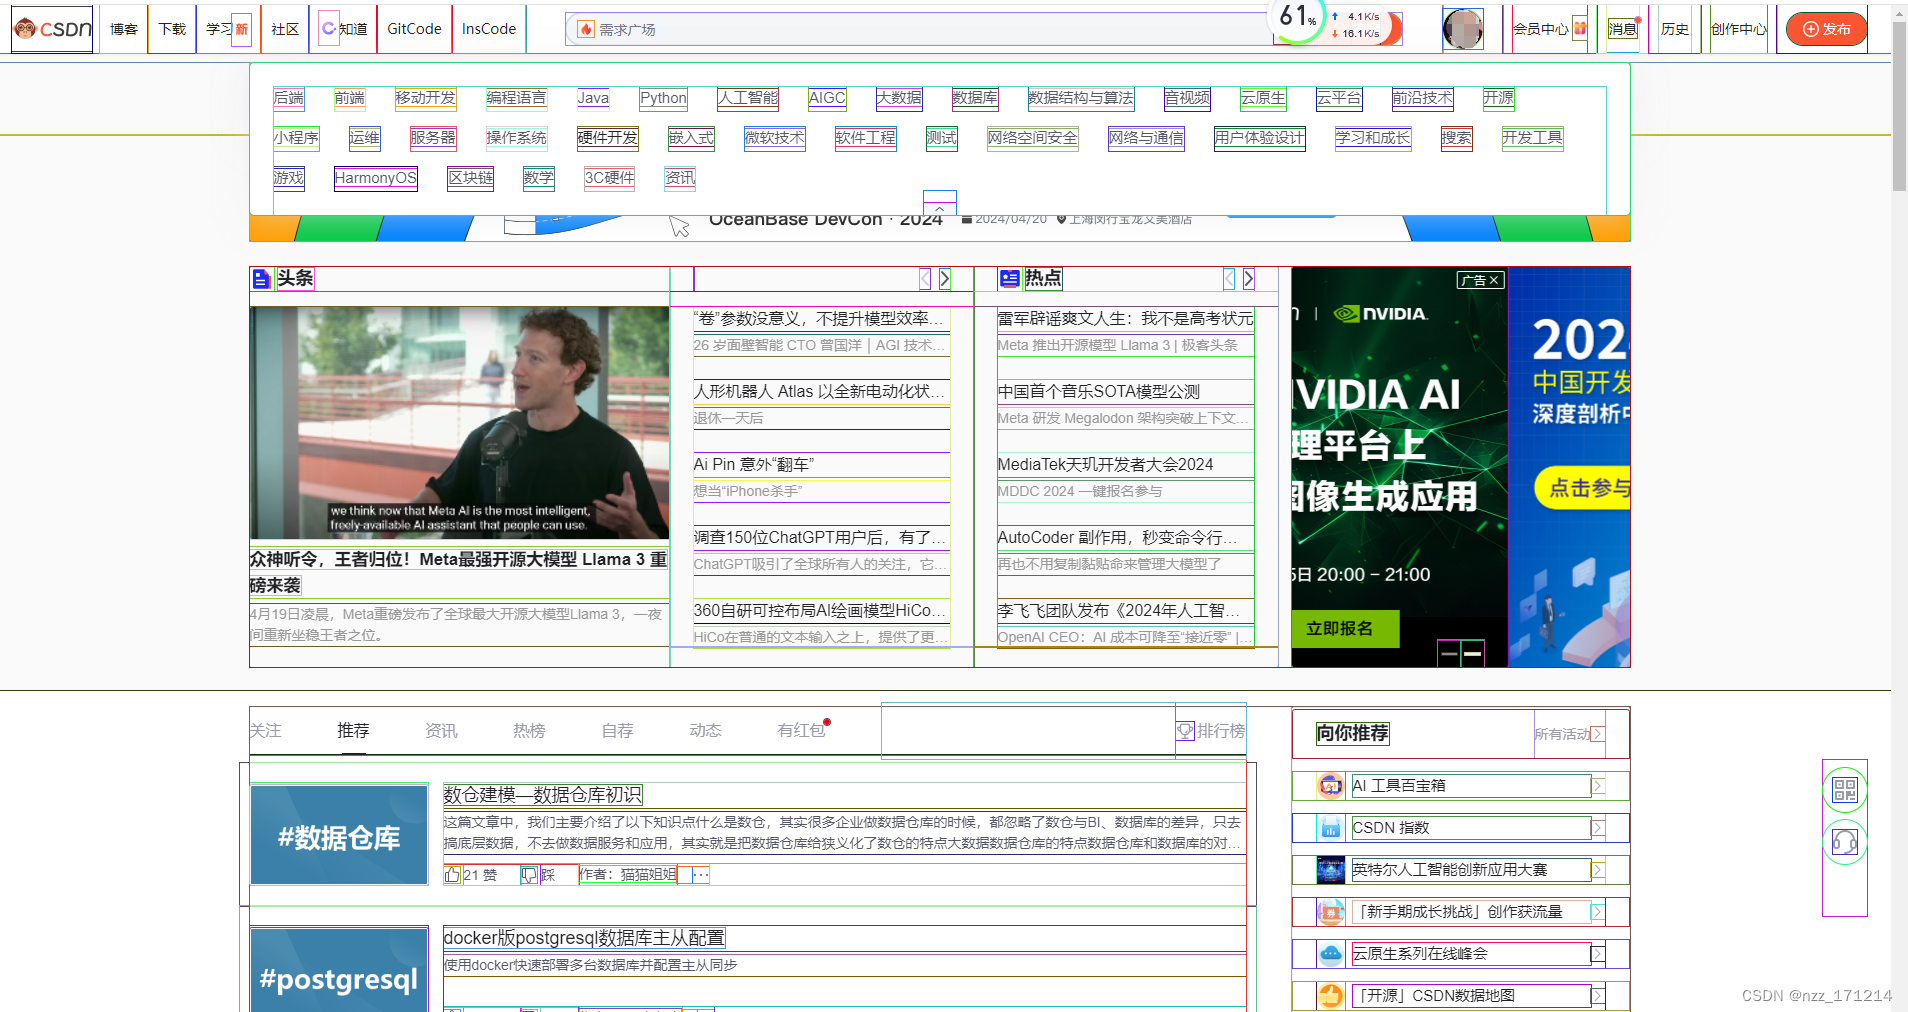Click the red 发布 button
1908x1012 pixels.
point(1827,29)
